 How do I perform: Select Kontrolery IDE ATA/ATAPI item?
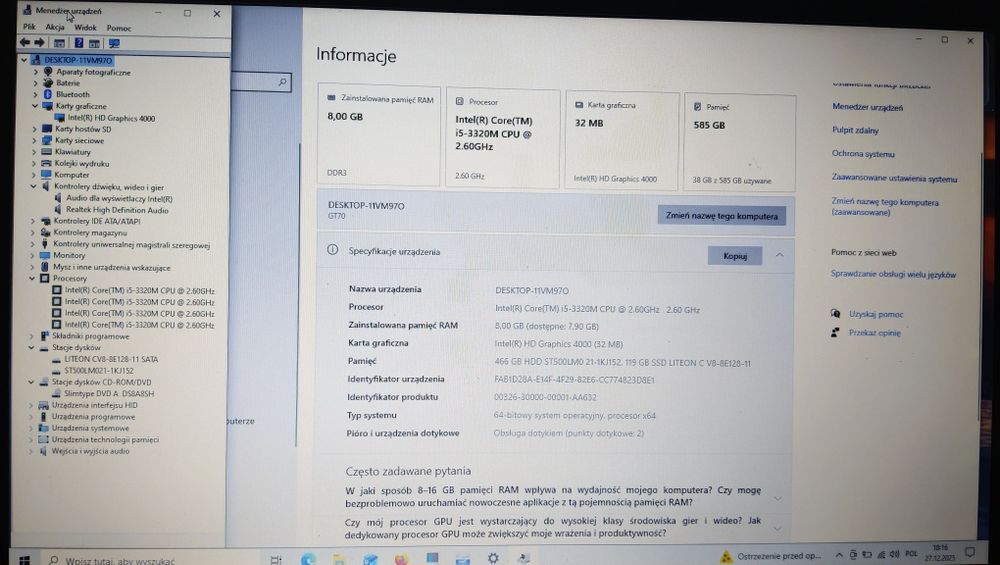97,221
